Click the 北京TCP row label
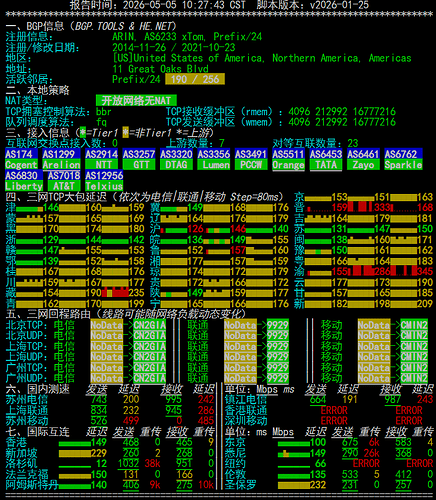 click(27, 325)
